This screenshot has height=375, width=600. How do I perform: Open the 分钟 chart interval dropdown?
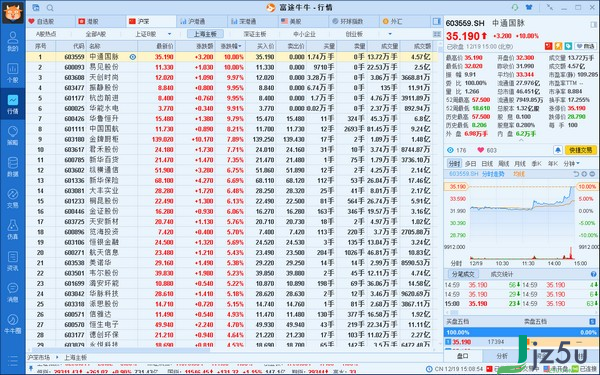point(571,164)
